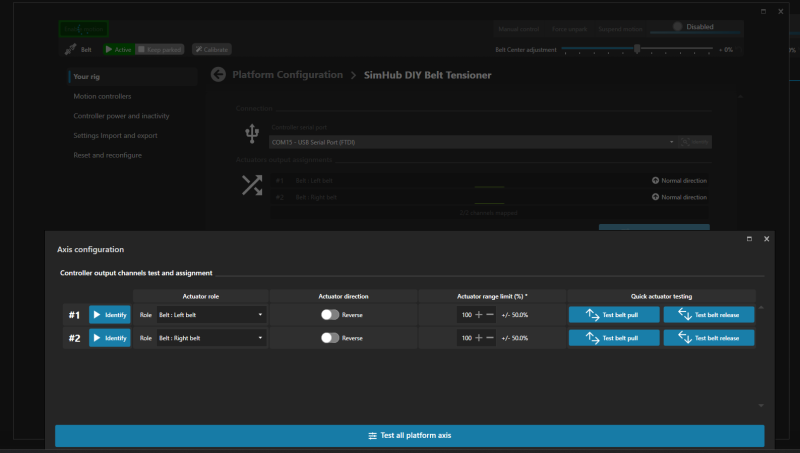The height and width of the screenshot is (453, 800).
Task: Select the #2 Right belt assignment row
Action: coord(490,197)
